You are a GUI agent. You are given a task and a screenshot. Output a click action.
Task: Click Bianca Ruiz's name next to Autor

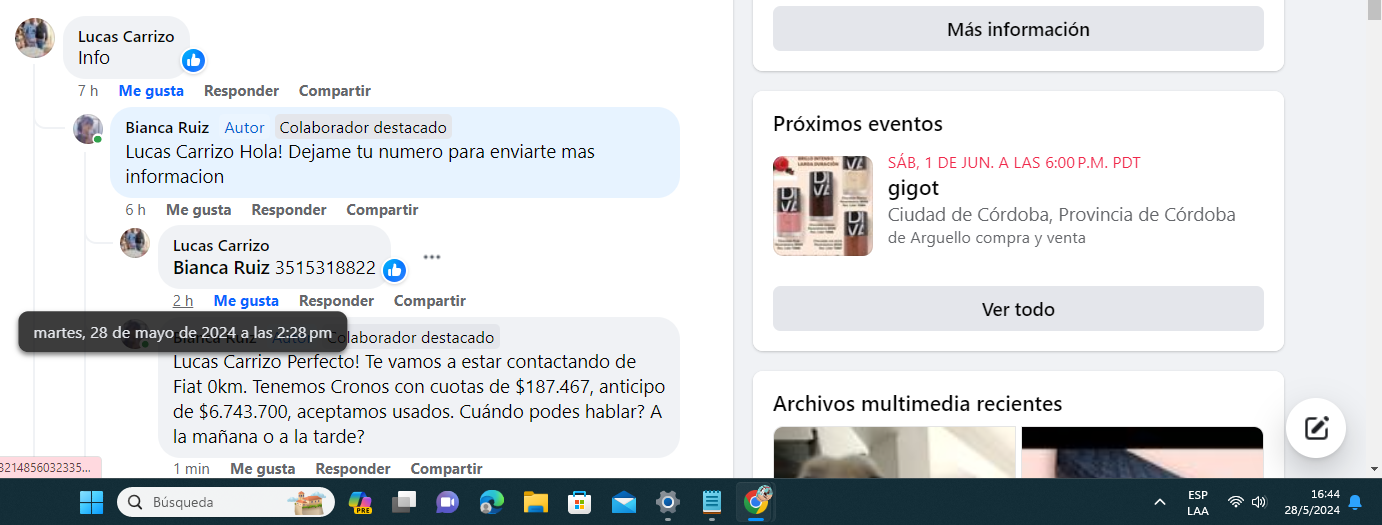(167, 128)
